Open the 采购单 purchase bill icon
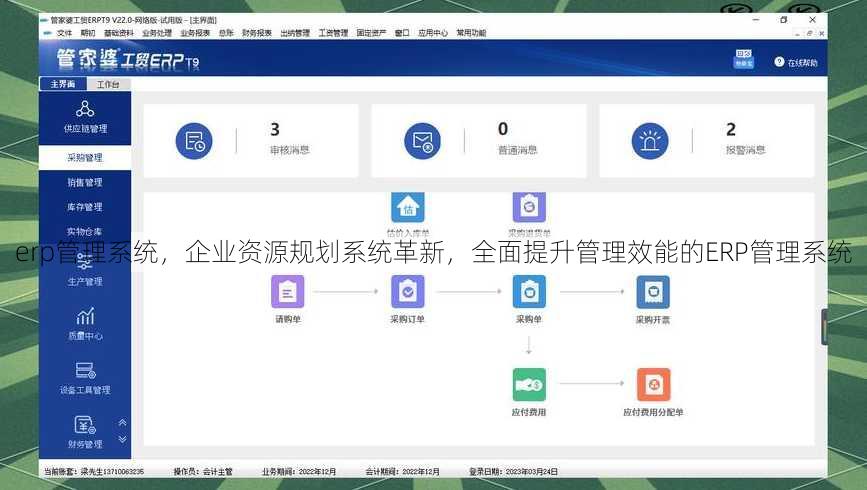This screenshot has height=490, width=867. point(529,291)
